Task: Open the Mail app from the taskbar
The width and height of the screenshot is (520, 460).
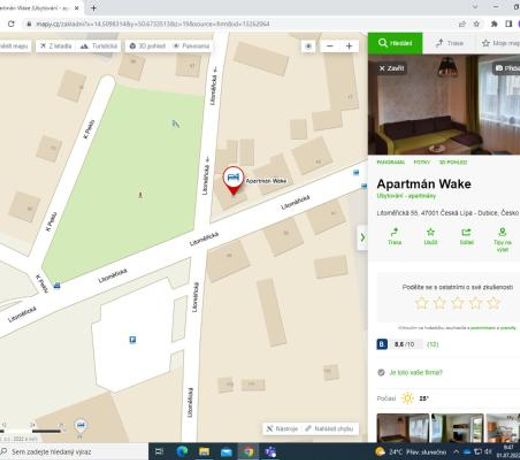Action: coord(226,452)
